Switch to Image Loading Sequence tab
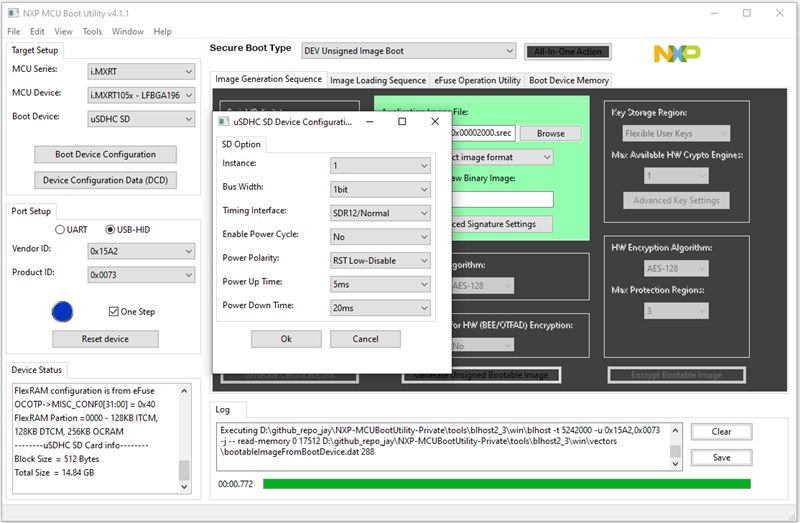The height and width of the screenshot is (523, 800). pos(378,80)
